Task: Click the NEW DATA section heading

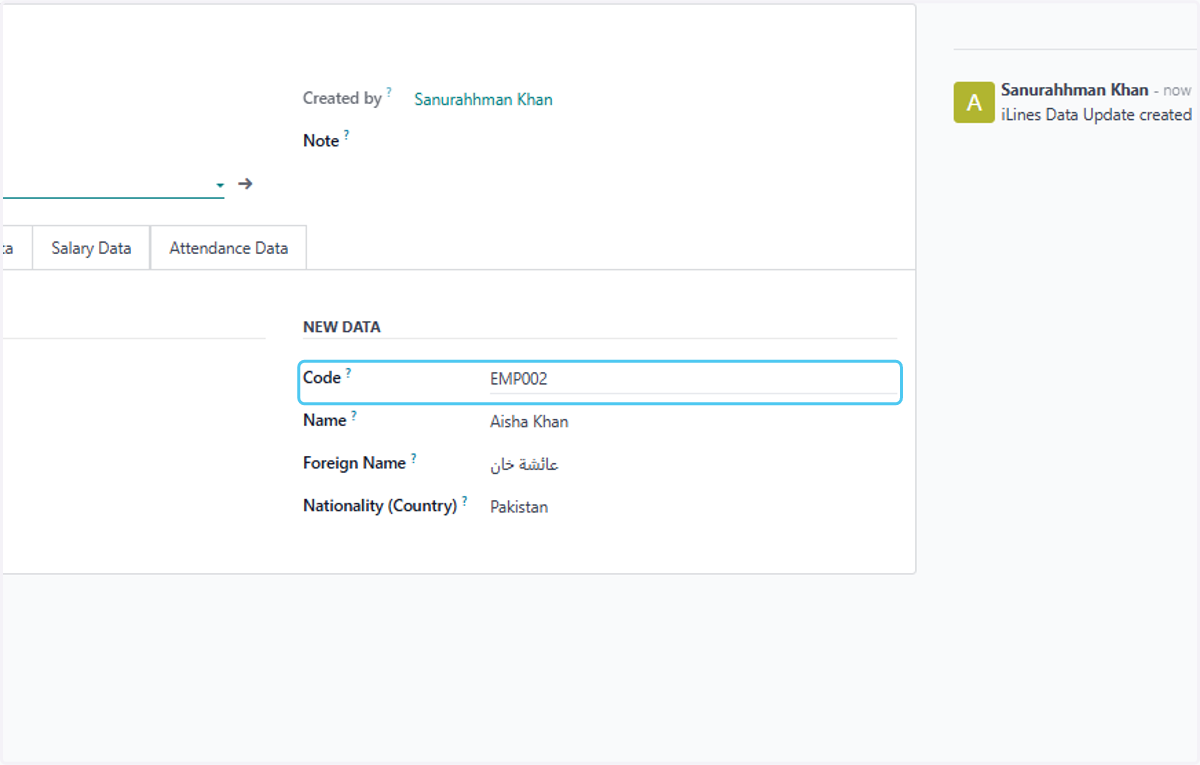Action: coord(341,327)
